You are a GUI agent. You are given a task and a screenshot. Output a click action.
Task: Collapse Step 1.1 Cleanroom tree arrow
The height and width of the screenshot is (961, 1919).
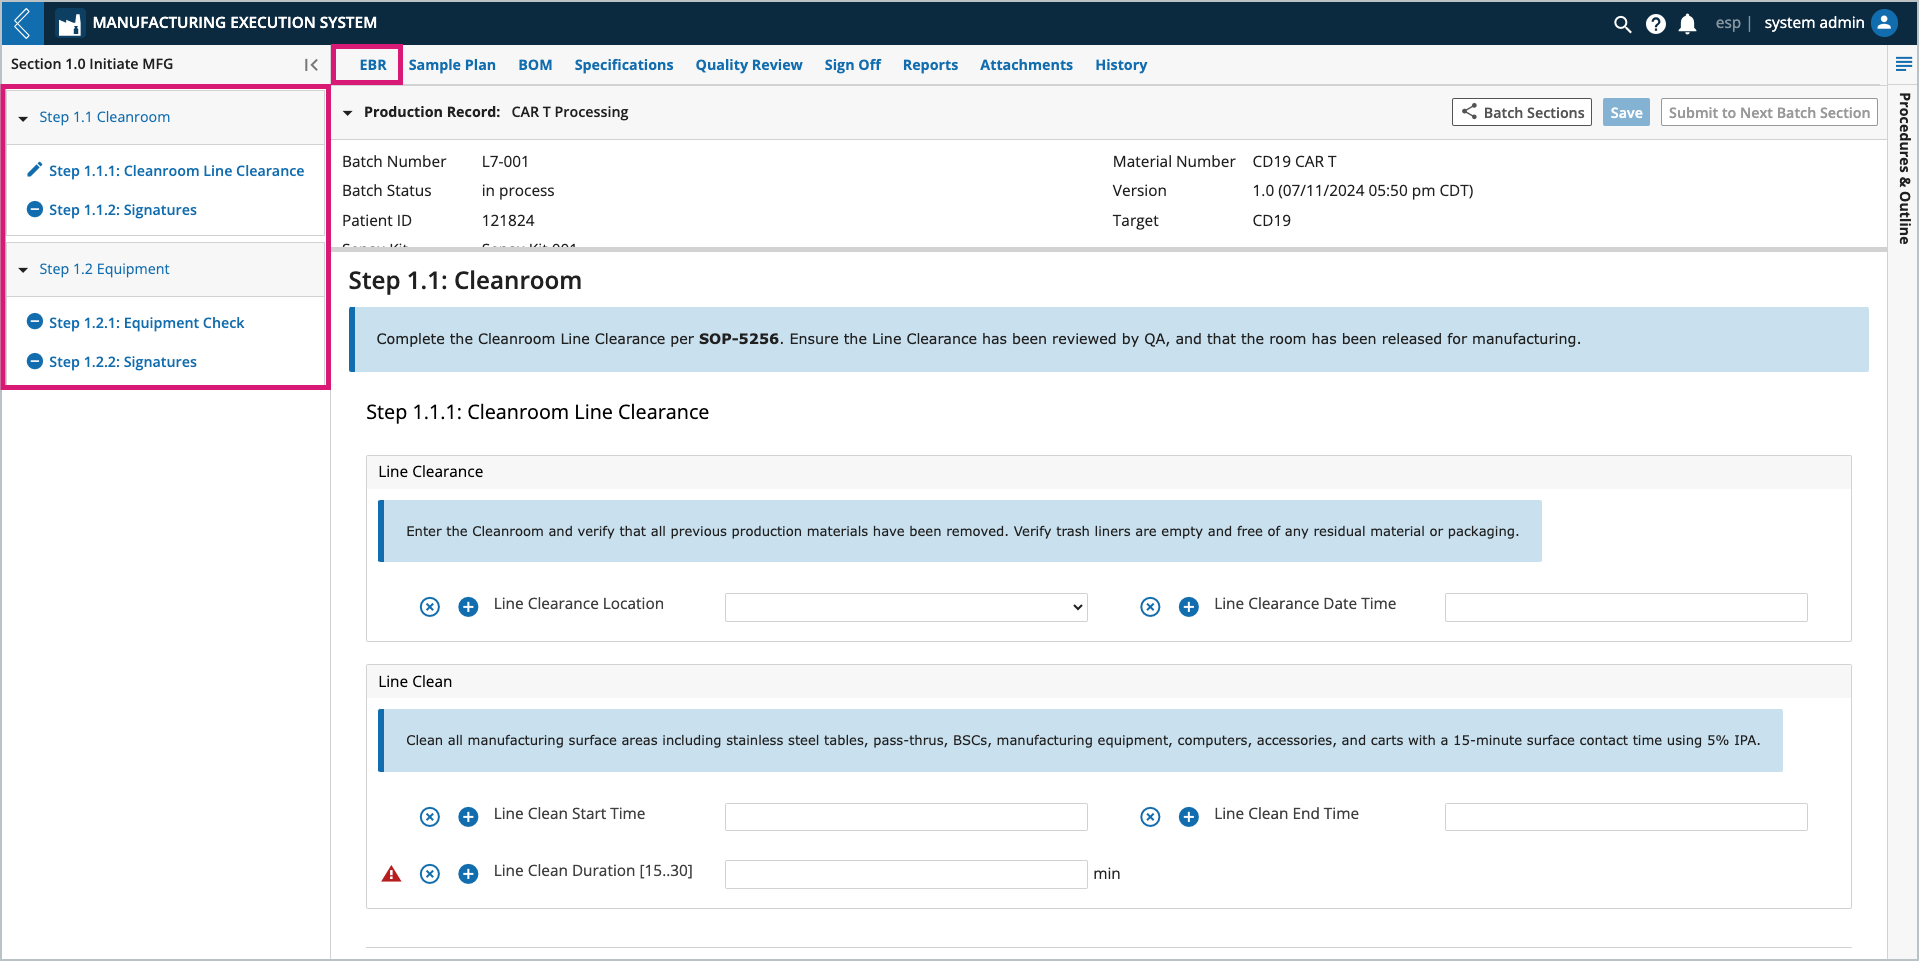pyautogui.click(x=23, y=118)
